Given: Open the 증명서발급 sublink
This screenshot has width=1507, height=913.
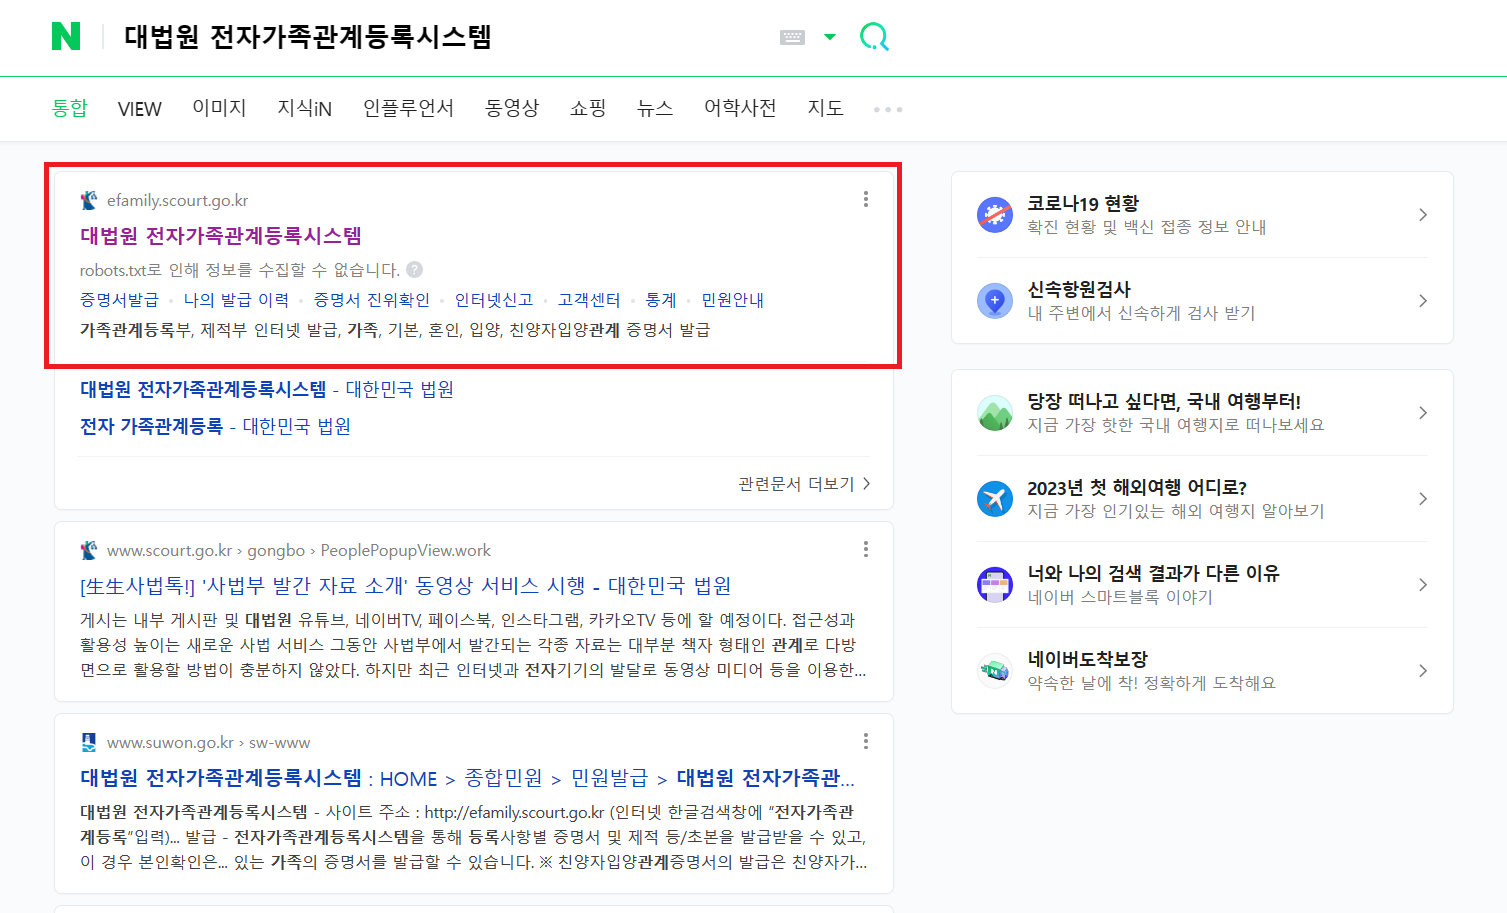Looking at the screenshot, I should [119, 300].
